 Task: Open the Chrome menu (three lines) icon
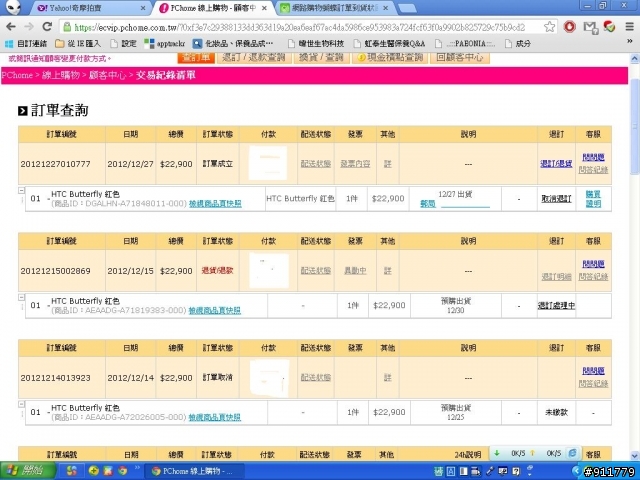click(x=629, y=27)
